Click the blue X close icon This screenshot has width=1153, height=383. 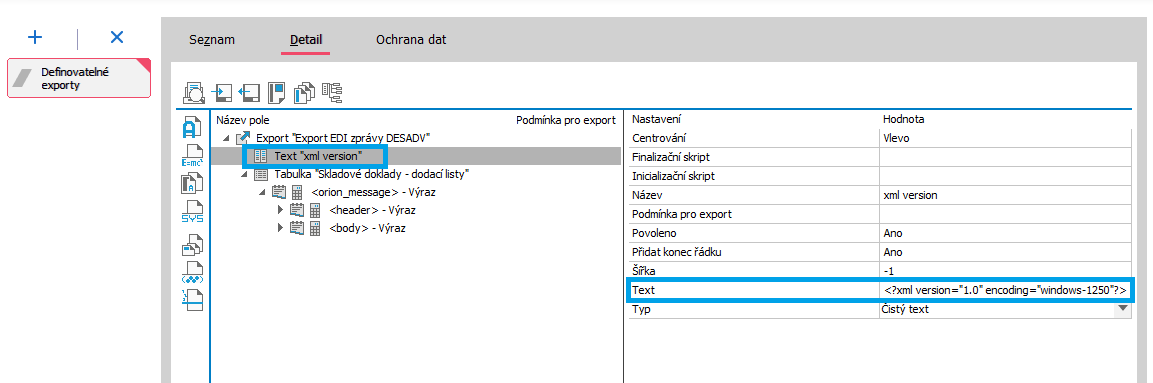[x=116, y=37]
